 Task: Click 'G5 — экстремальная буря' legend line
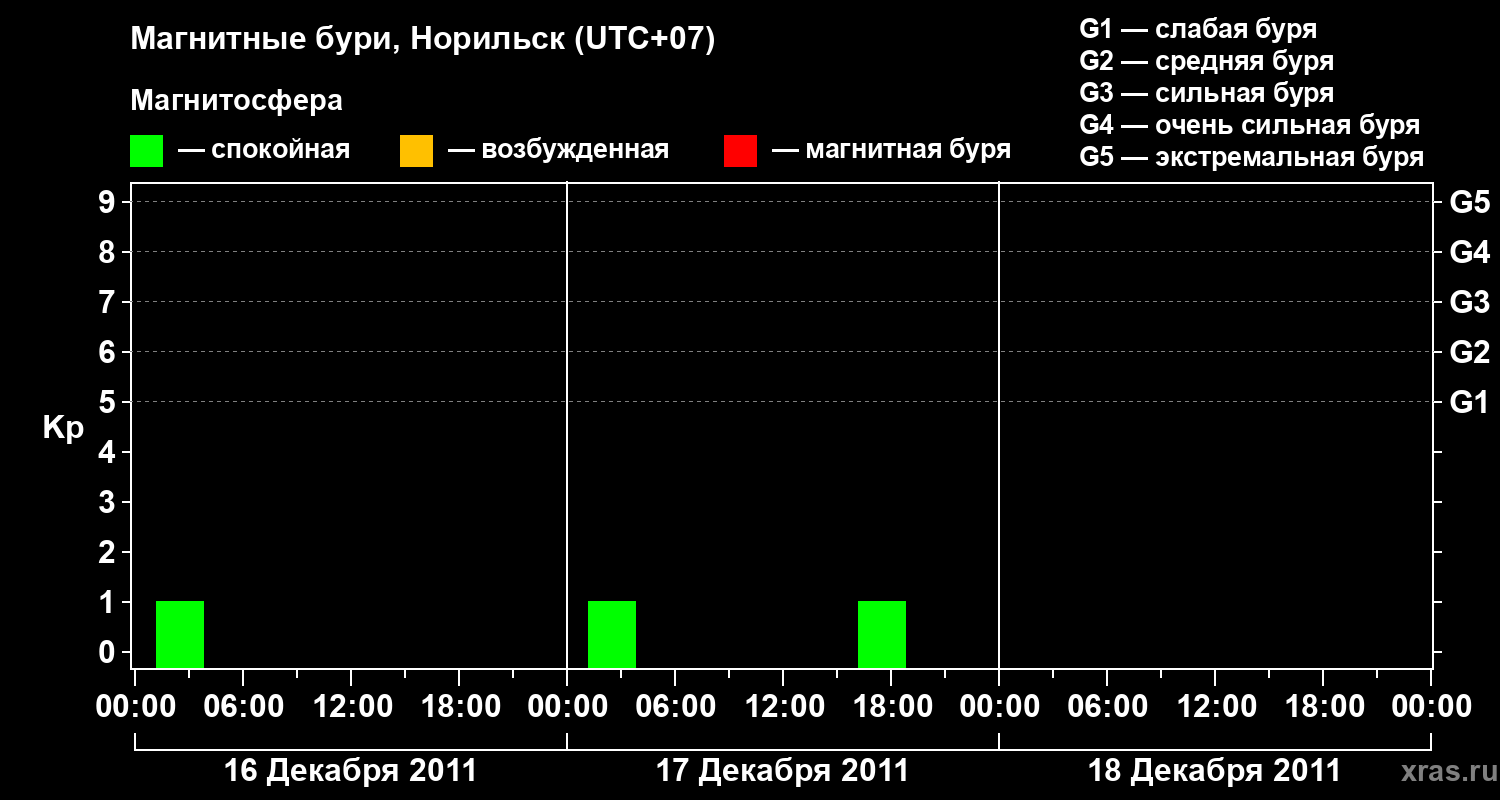point(1251,157)
